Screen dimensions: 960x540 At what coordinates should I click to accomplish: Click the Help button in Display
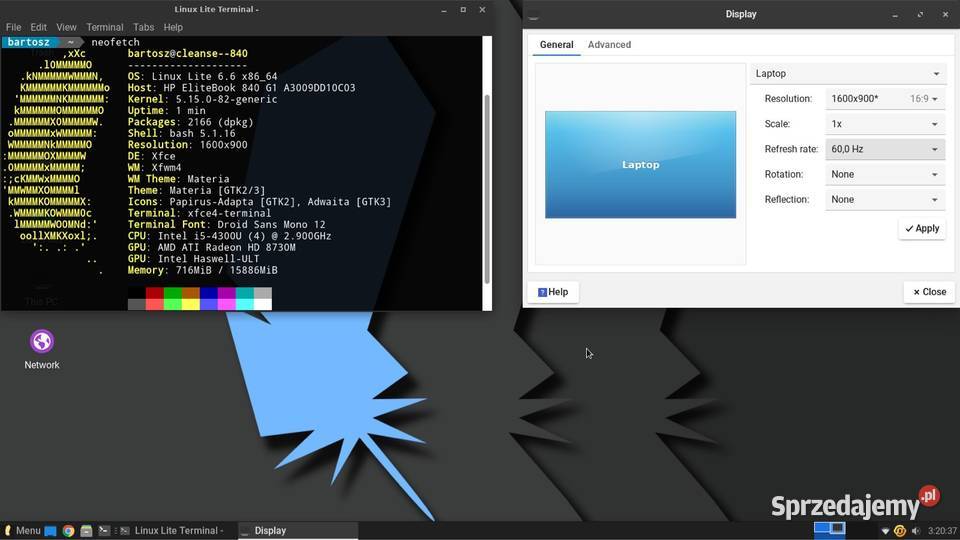[553, 292]
